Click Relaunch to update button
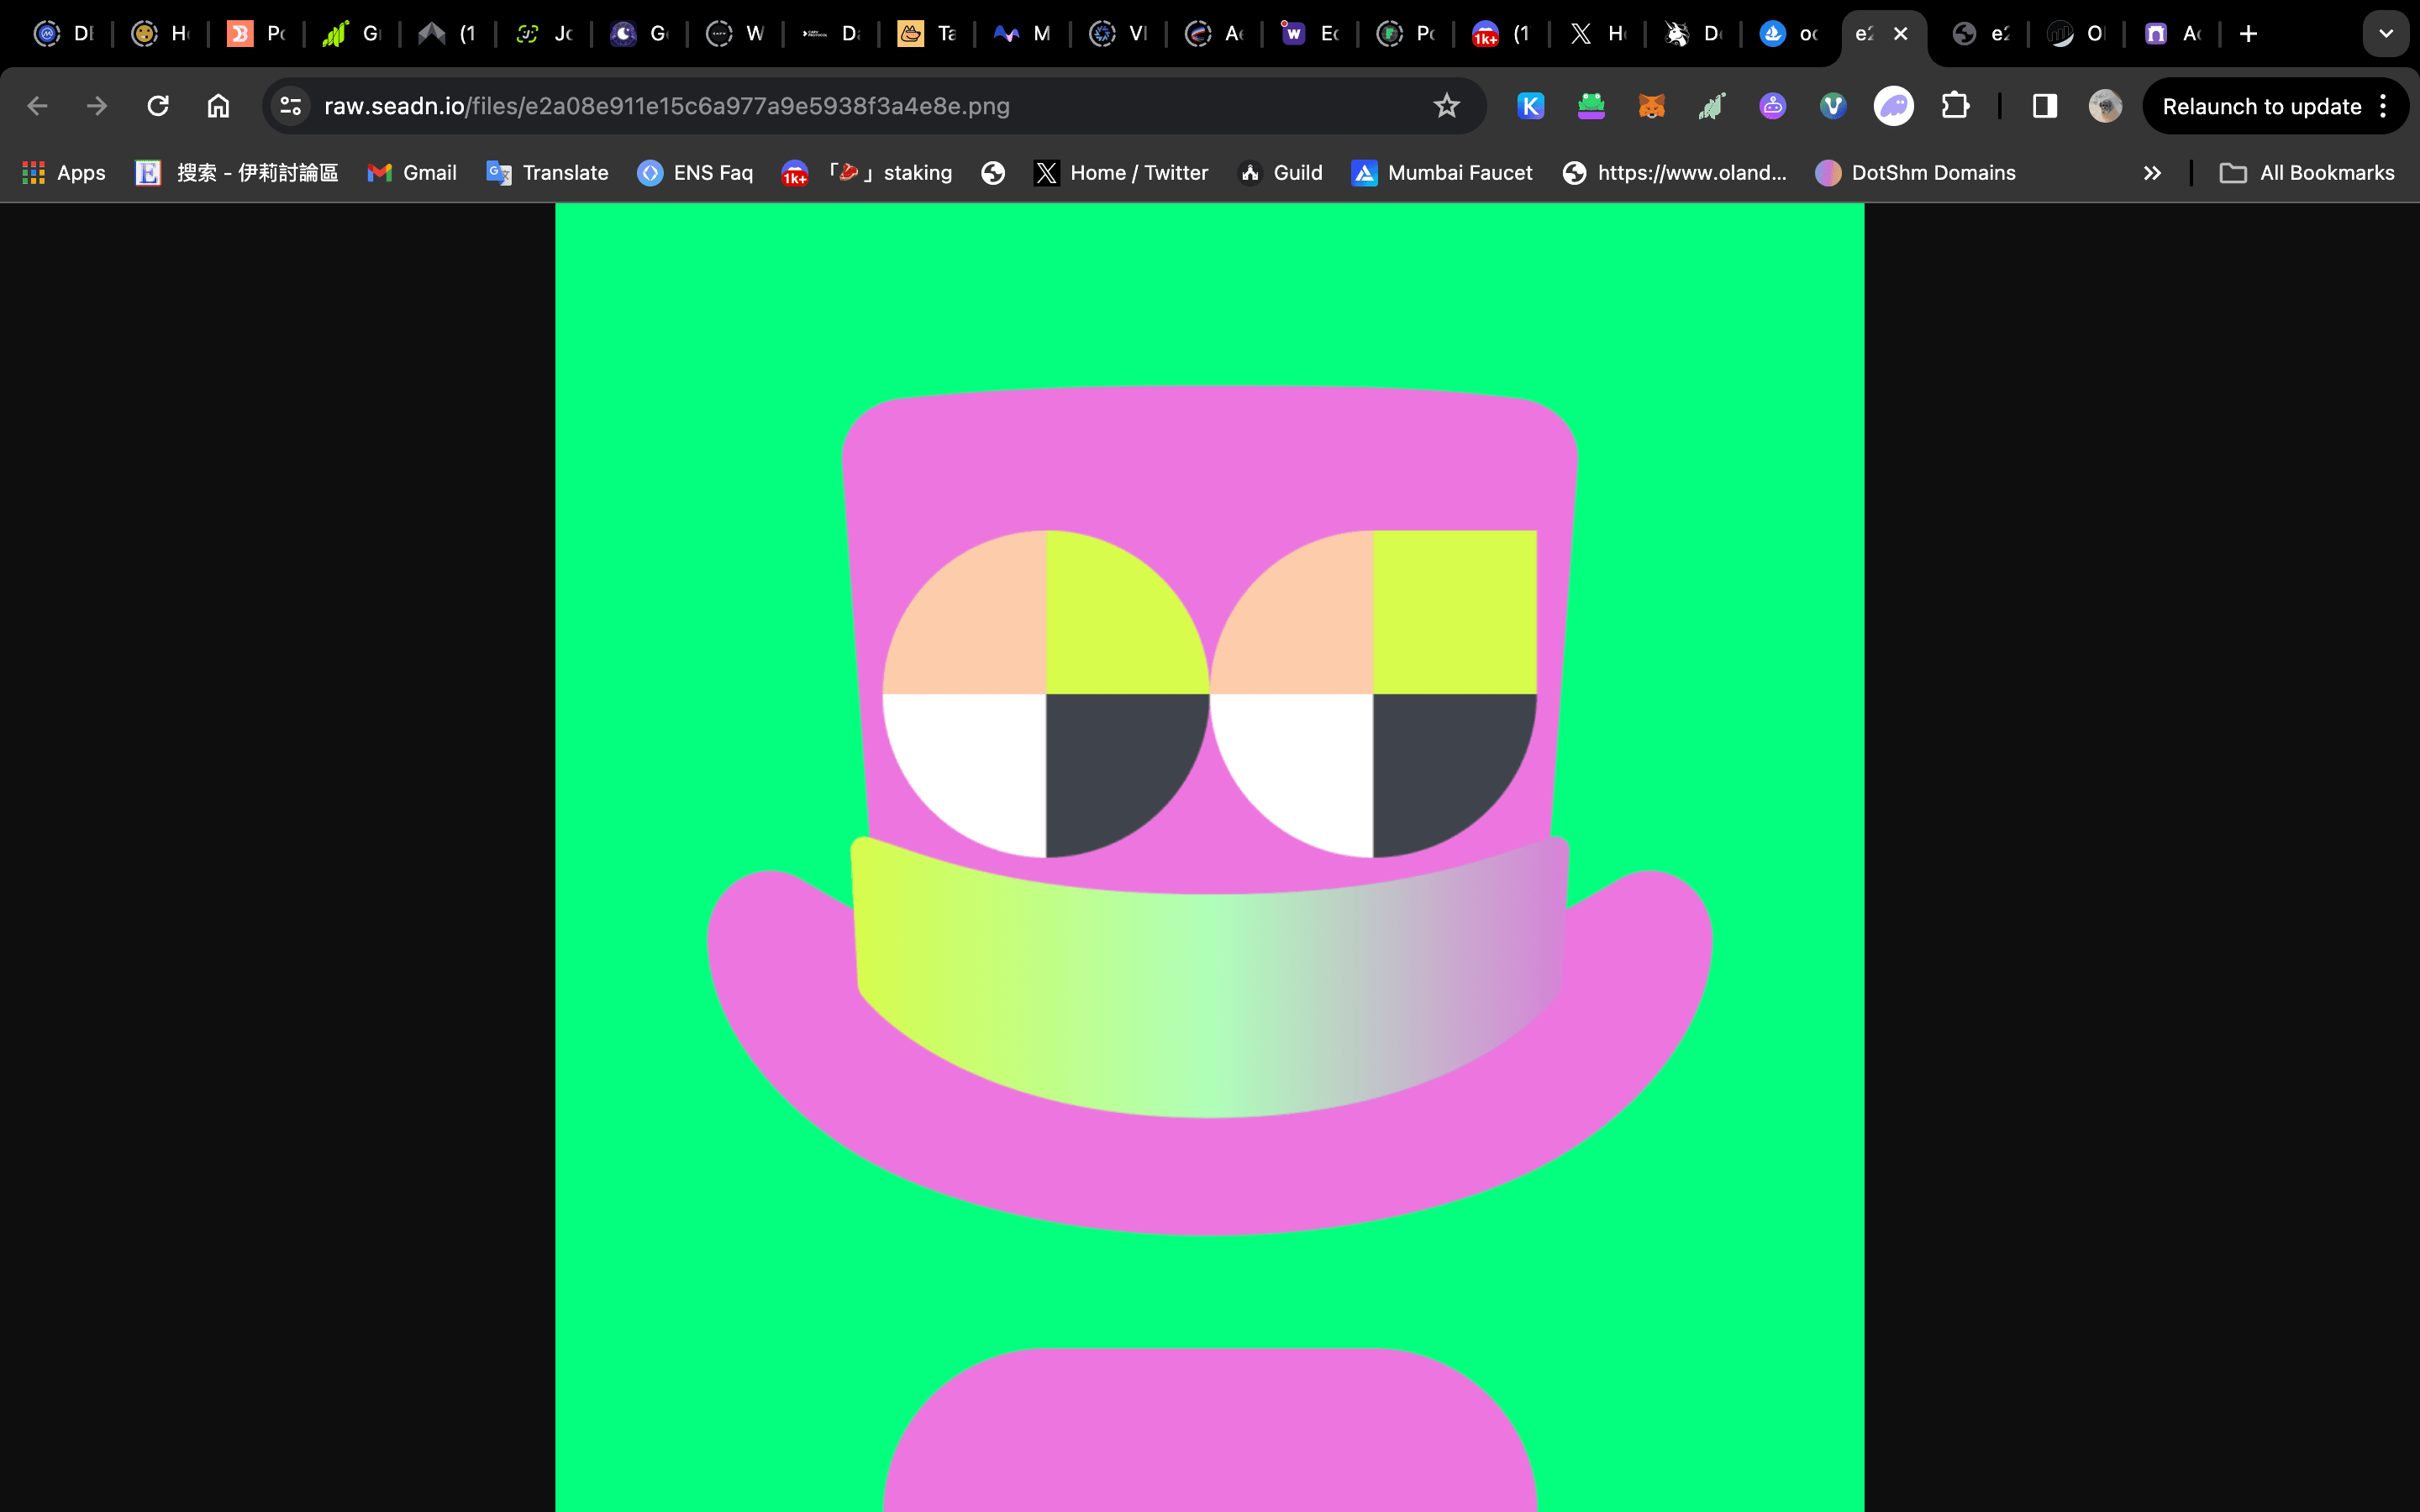Image resolution: width=2420 pixels, height=1512 pixels. 2261,106
